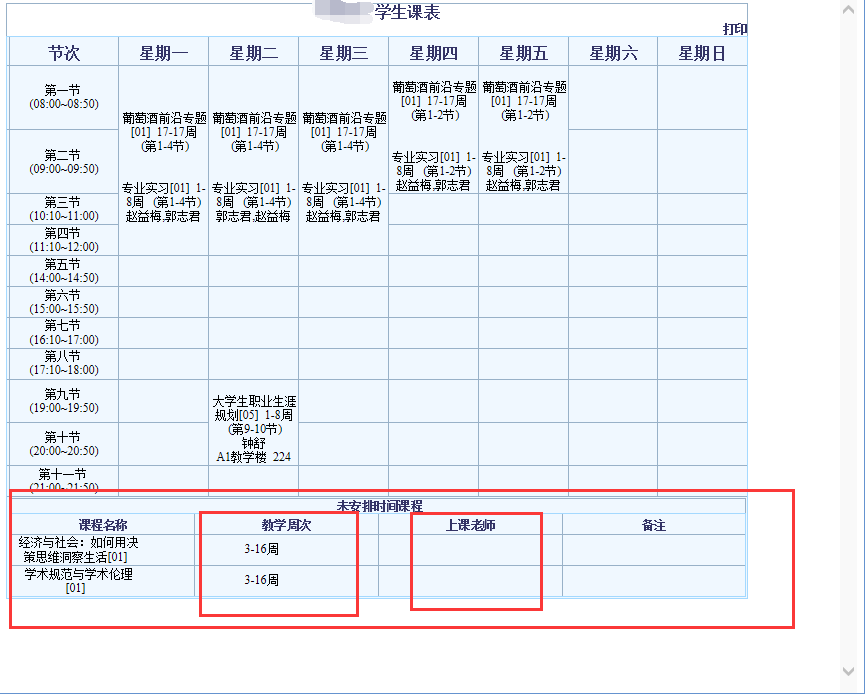Select the 经济与社会 unscheduled course
This screenshot has height=700, width=867.
pos(79,549)
